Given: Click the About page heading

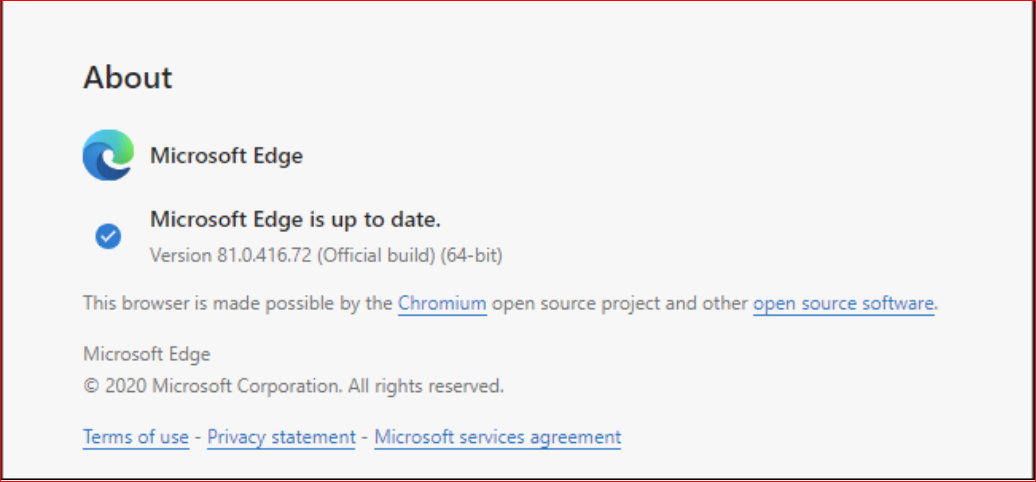Looking at the screenshot, I should click(128, 77).
